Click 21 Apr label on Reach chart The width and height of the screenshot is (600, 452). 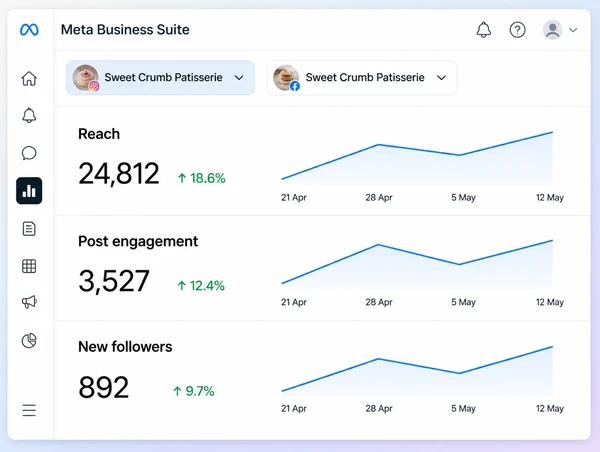pos(294,197)
